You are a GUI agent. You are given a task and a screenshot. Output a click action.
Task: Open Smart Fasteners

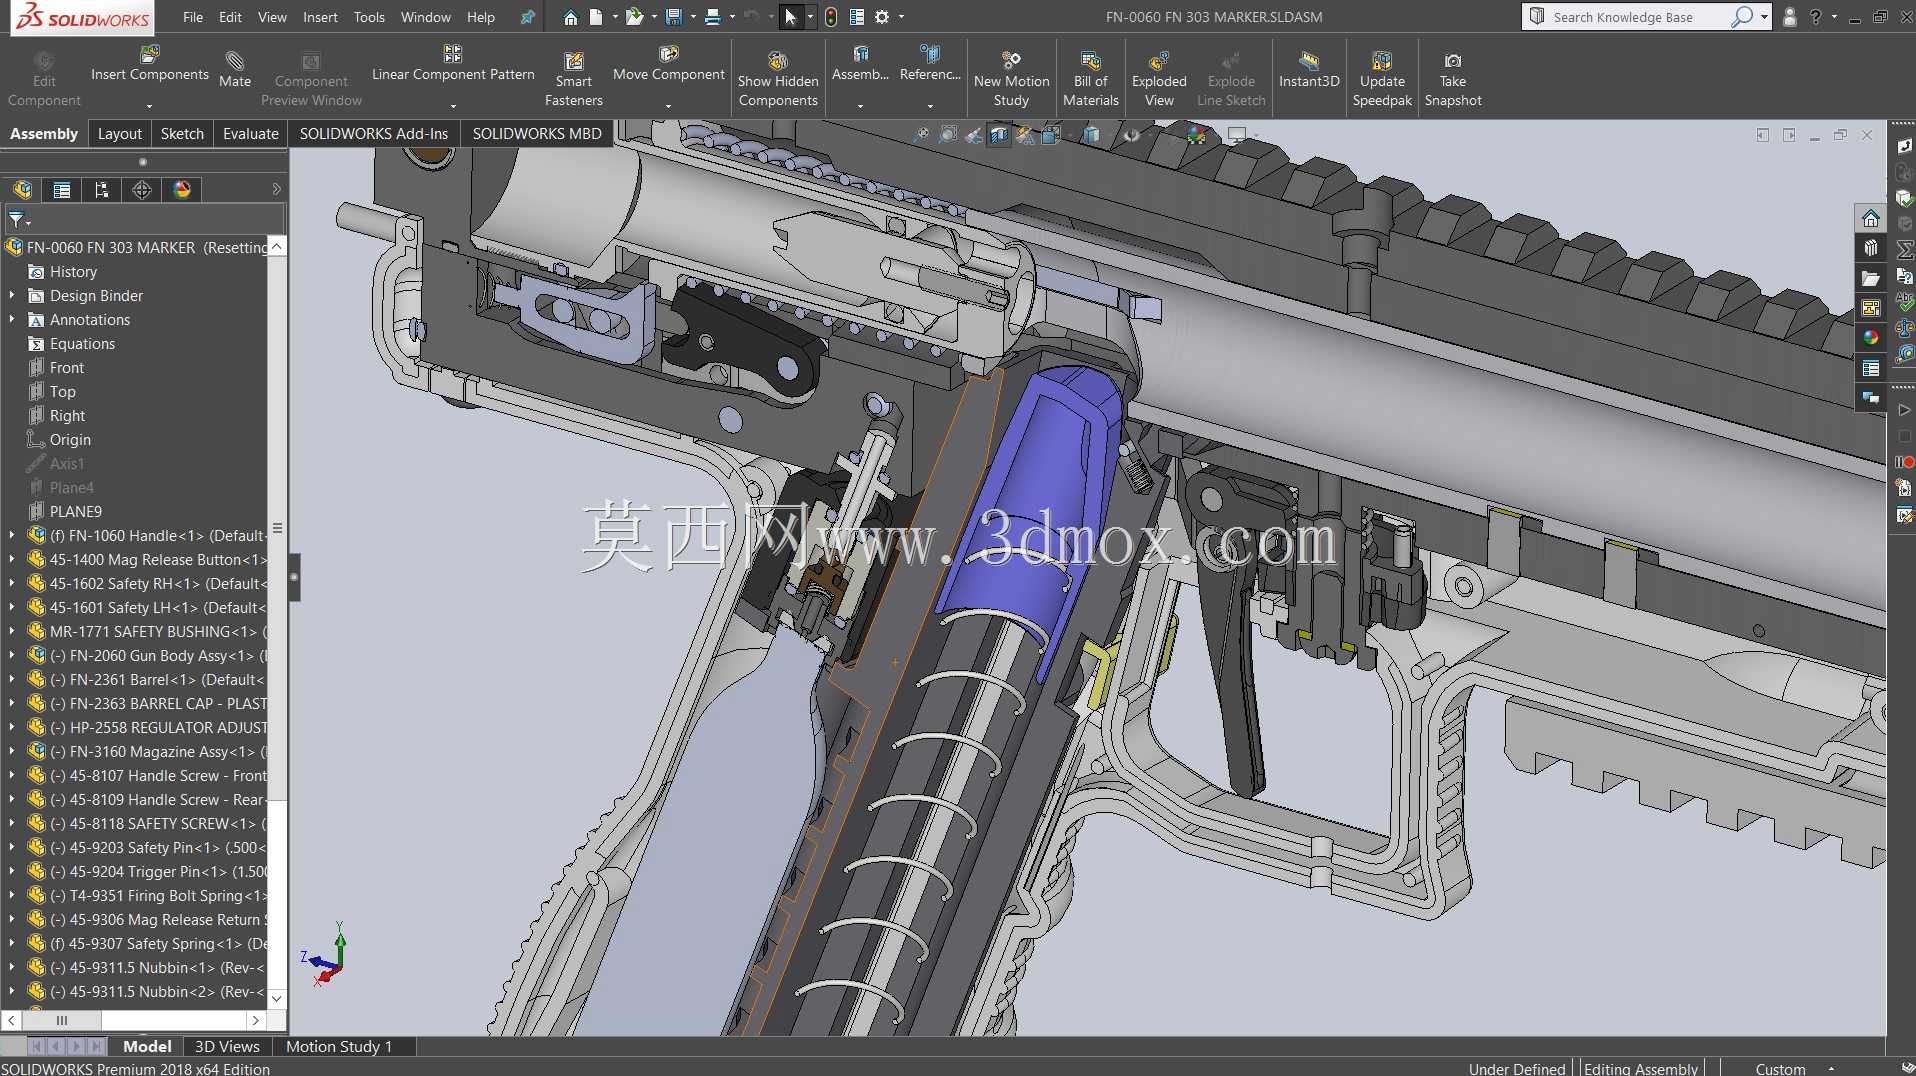tap(574, 78)
